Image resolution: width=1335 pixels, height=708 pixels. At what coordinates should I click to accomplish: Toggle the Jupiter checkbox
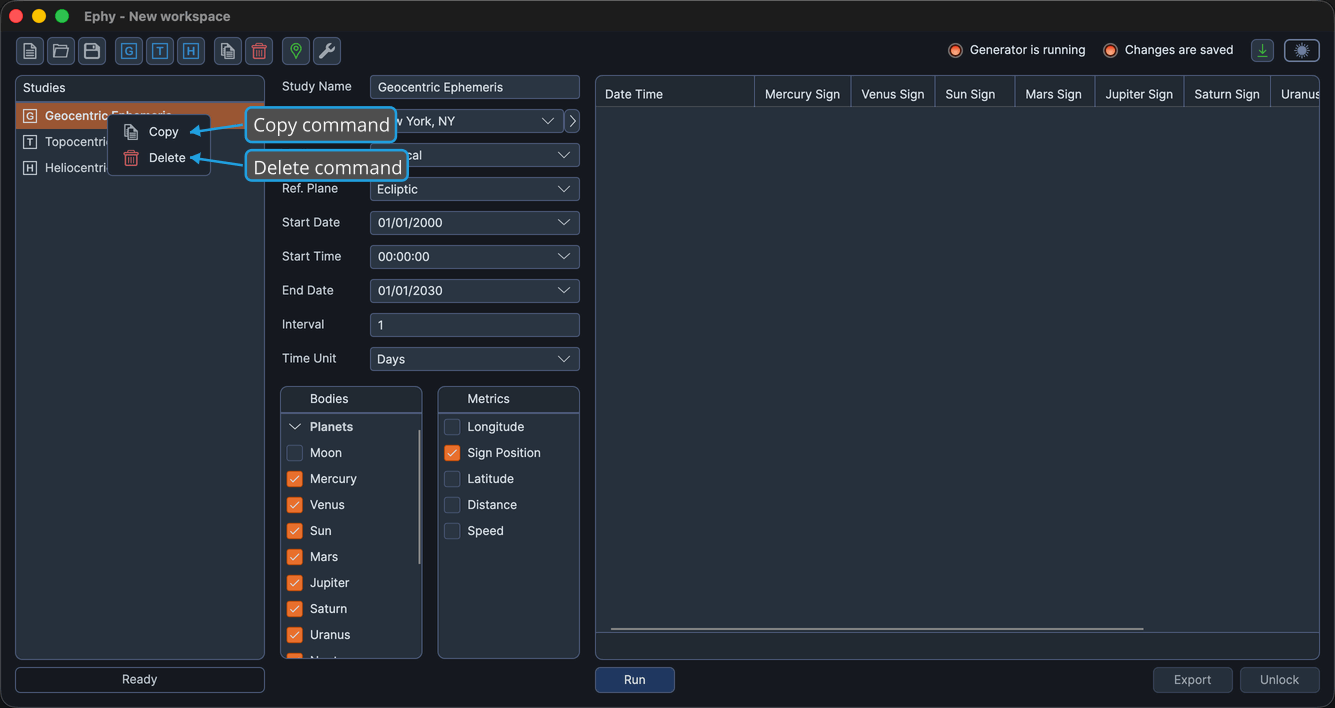pyautogui.click(x=295, y=583)
